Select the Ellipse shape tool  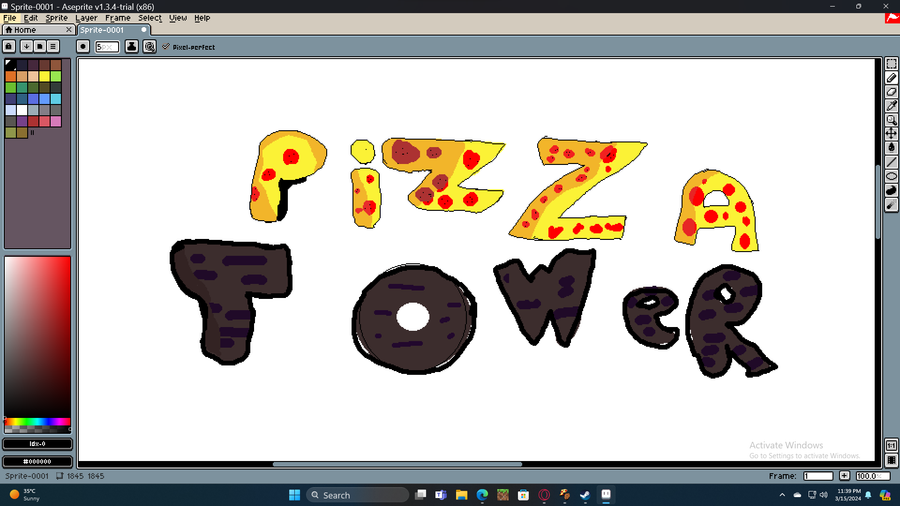tap(891, 176)
